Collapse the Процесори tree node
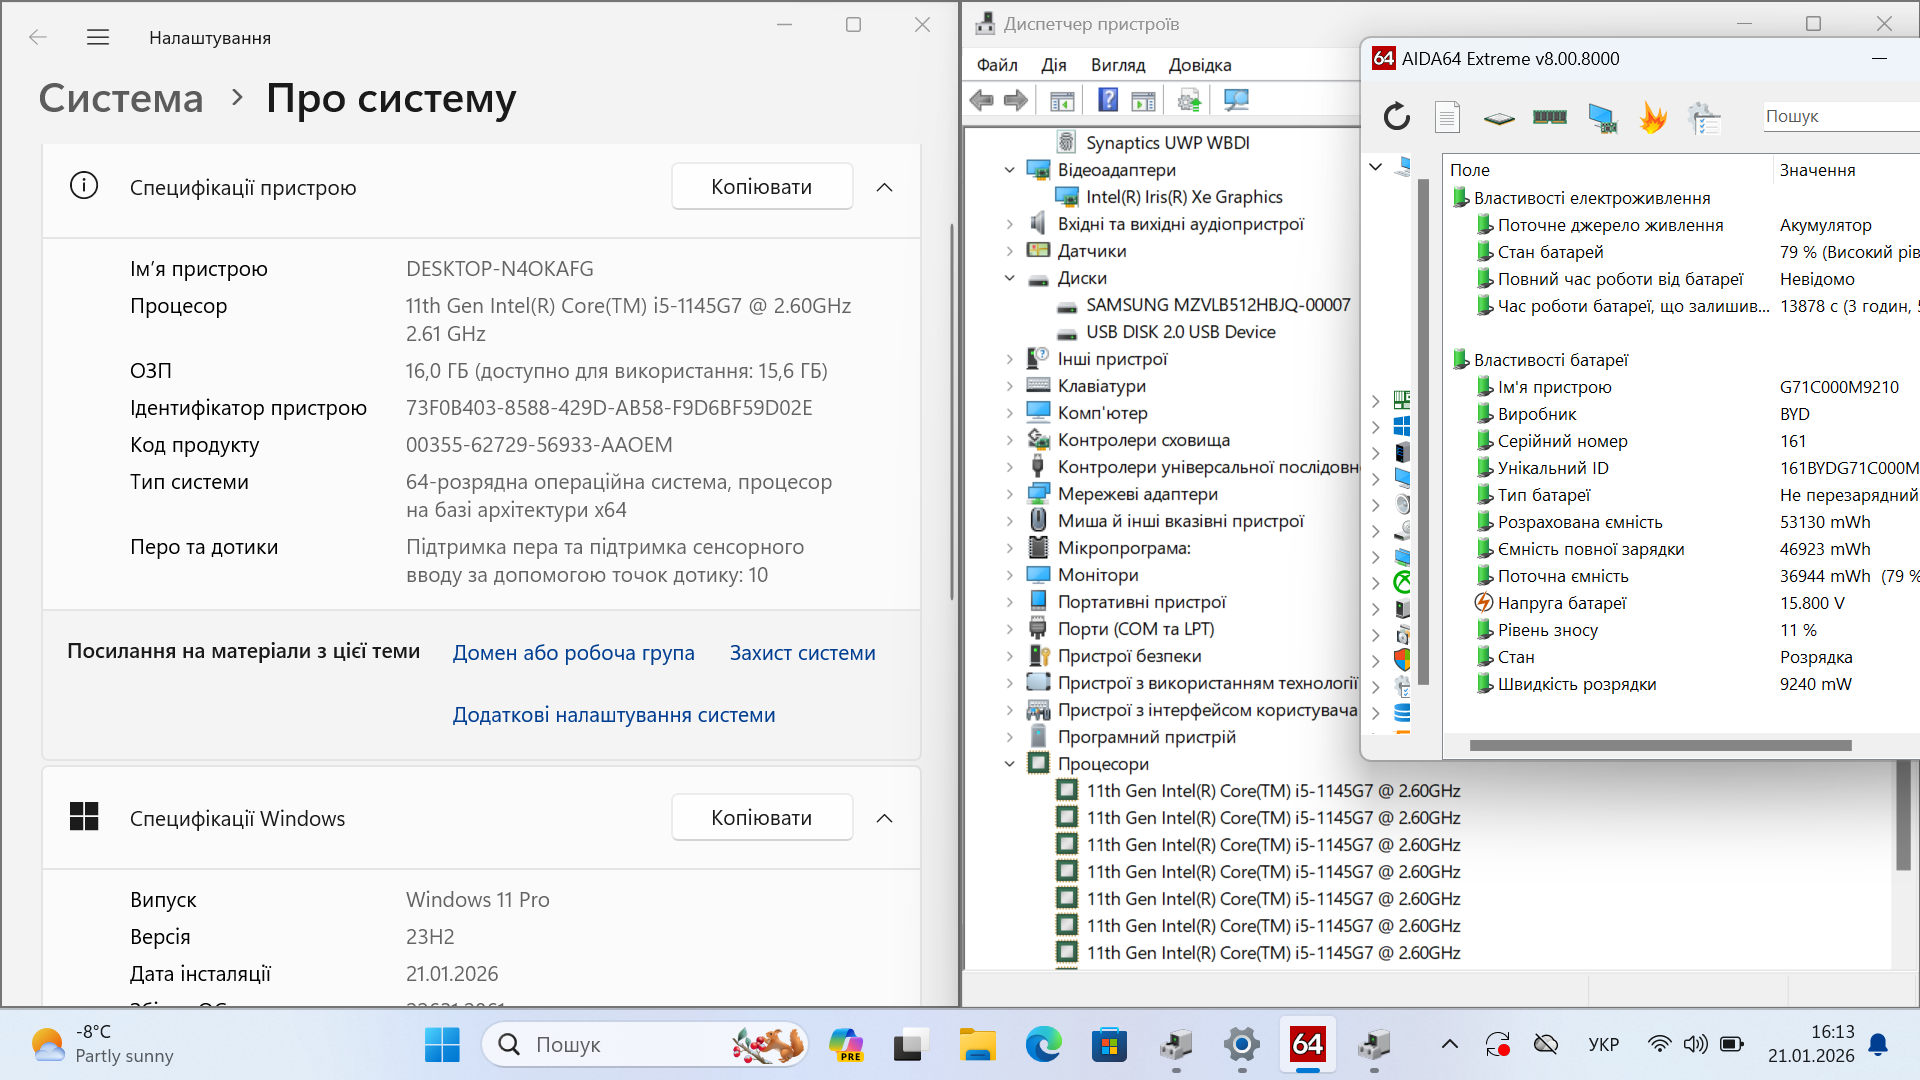 [x=1009, y=764]
